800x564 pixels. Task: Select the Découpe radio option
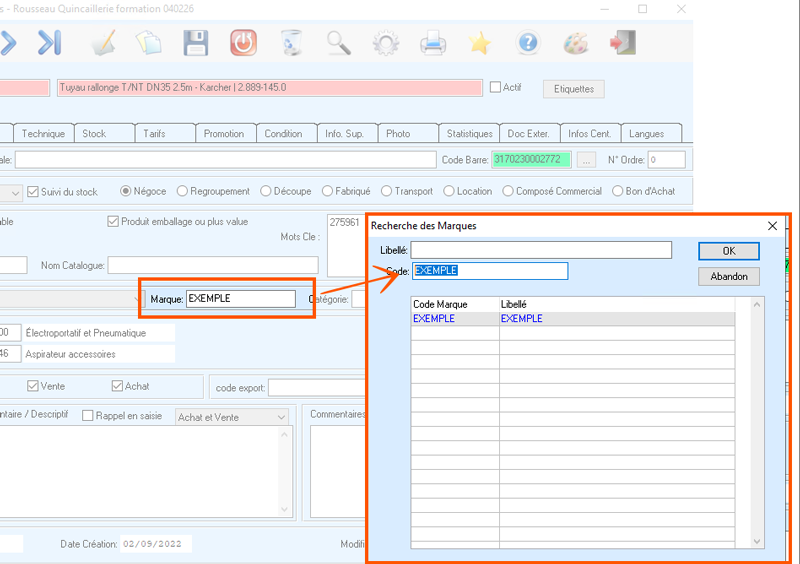[265, 191]
